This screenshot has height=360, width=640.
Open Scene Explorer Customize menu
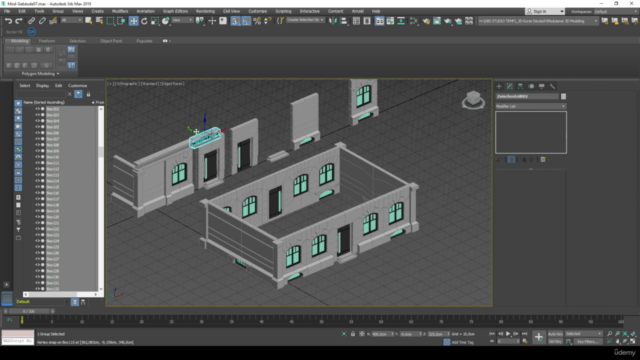coord(78,86)
